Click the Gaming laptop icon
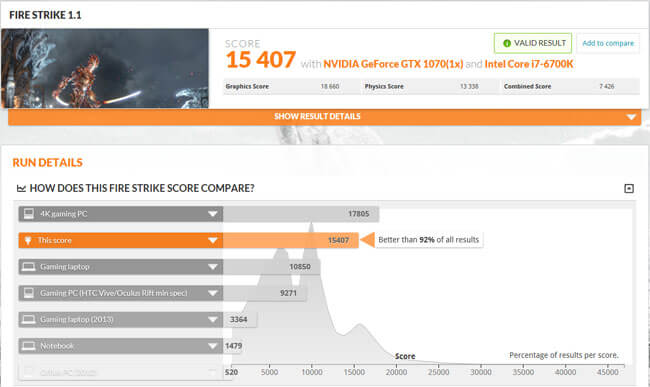Image resolution: width=650 pixels, height=387 pixels. (x=29, y=267)
